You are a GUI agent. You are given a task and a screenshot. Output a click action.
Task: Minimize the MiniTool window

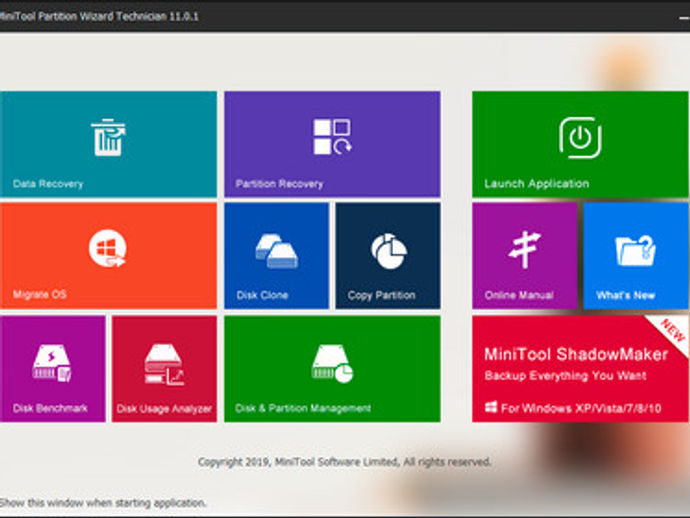[684, 18]
